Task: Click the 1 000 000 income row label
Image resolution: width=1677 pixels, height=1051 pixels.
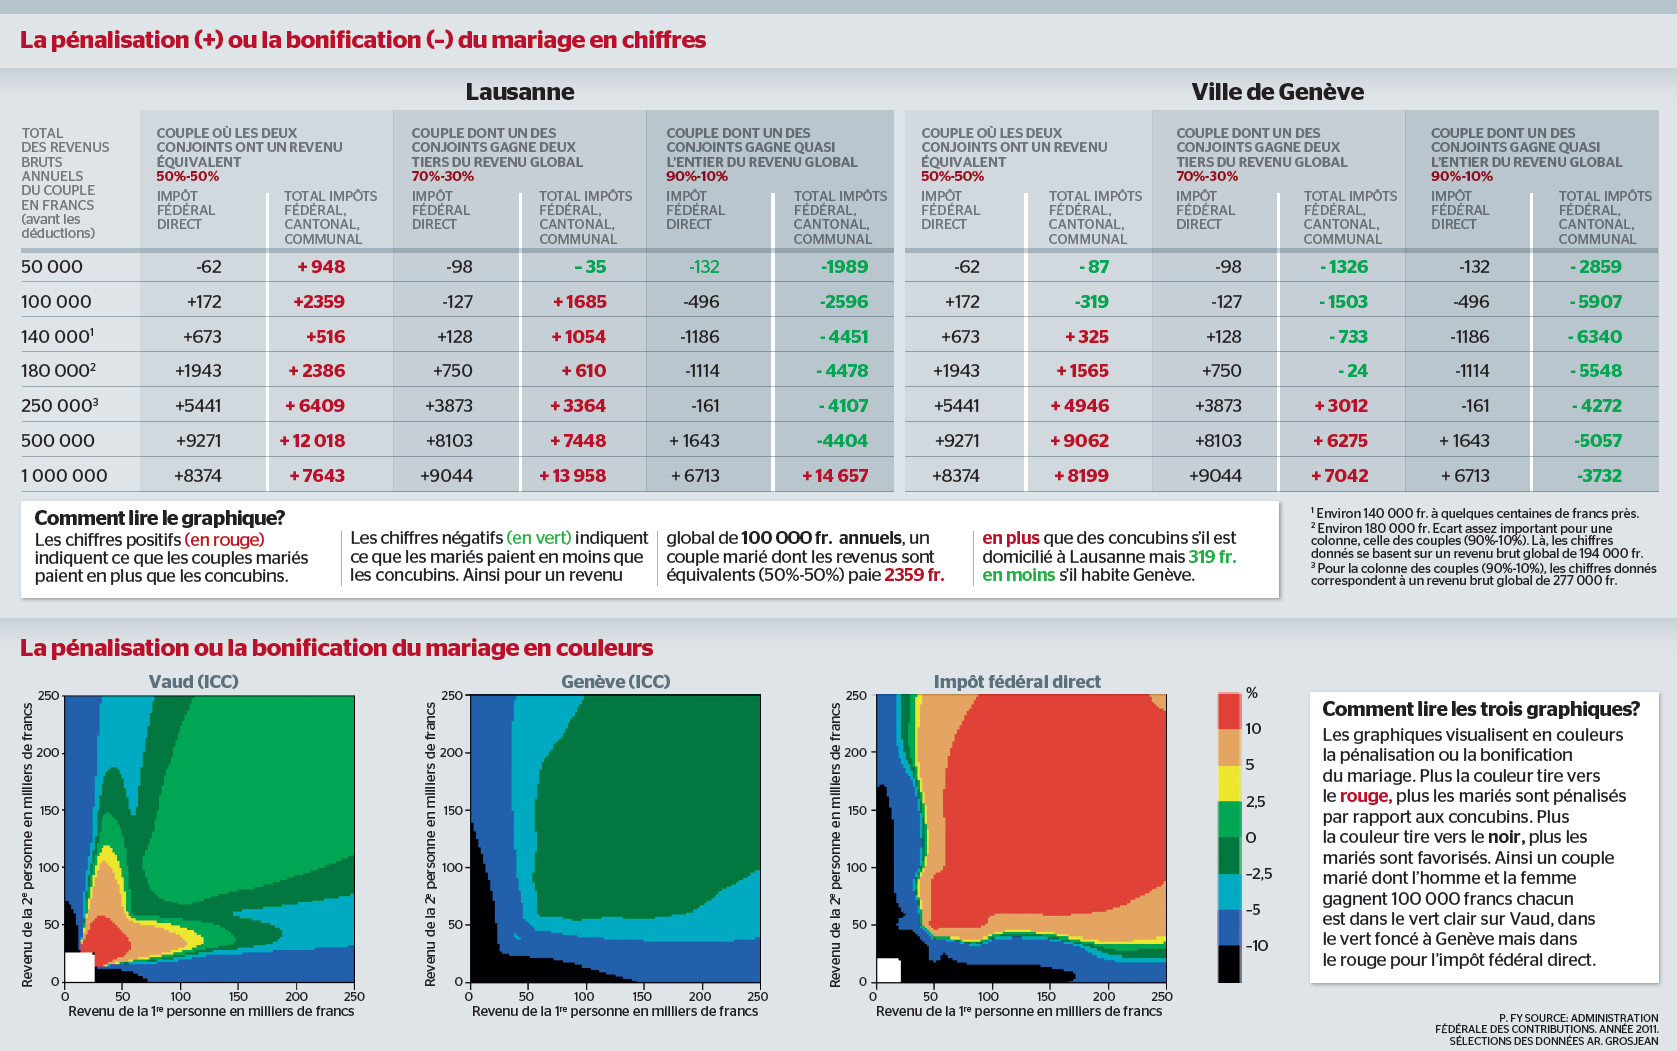Action: pyautogui.click(x=64, y=476)
